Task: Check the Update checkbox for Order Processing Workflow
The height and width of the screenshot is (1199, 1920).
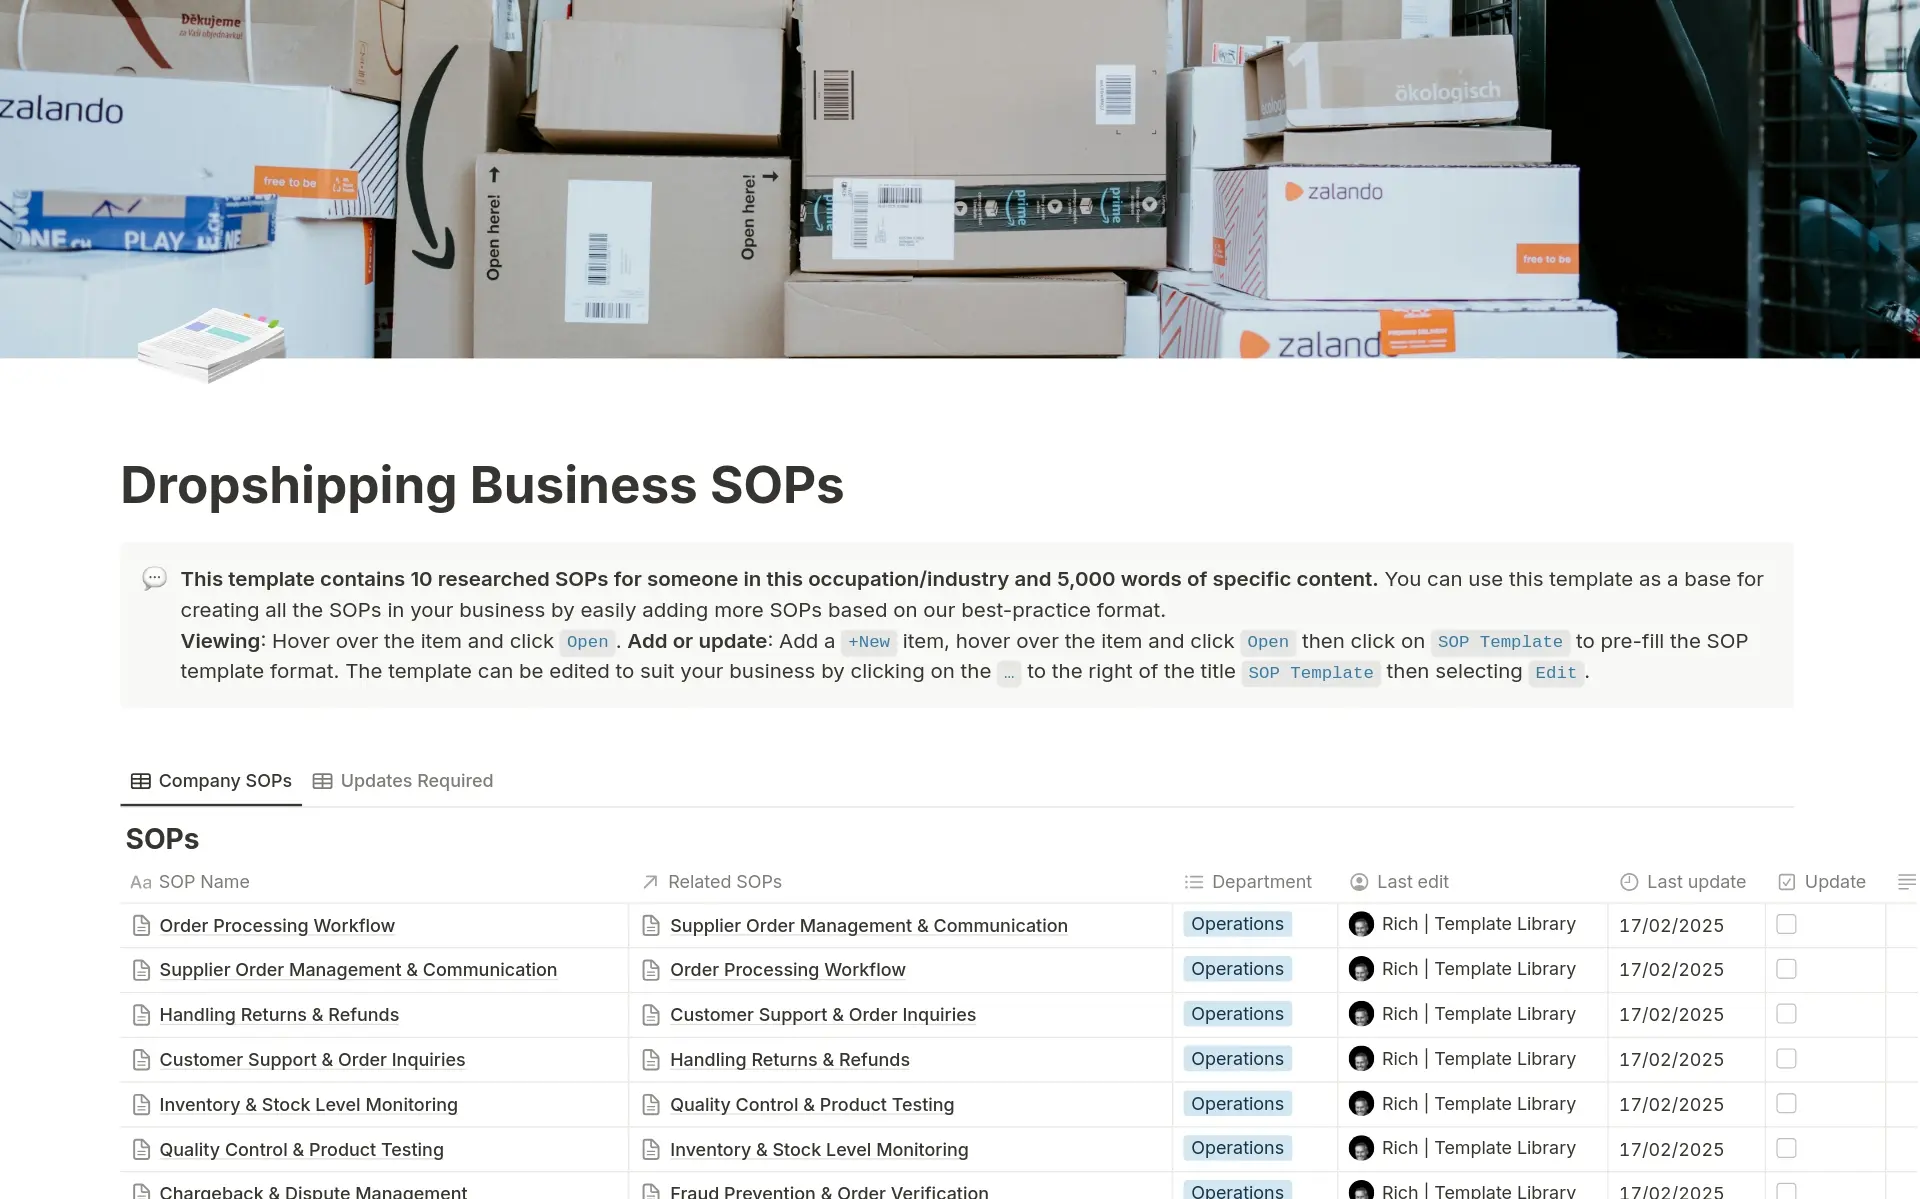Action: click(1787, 925)
